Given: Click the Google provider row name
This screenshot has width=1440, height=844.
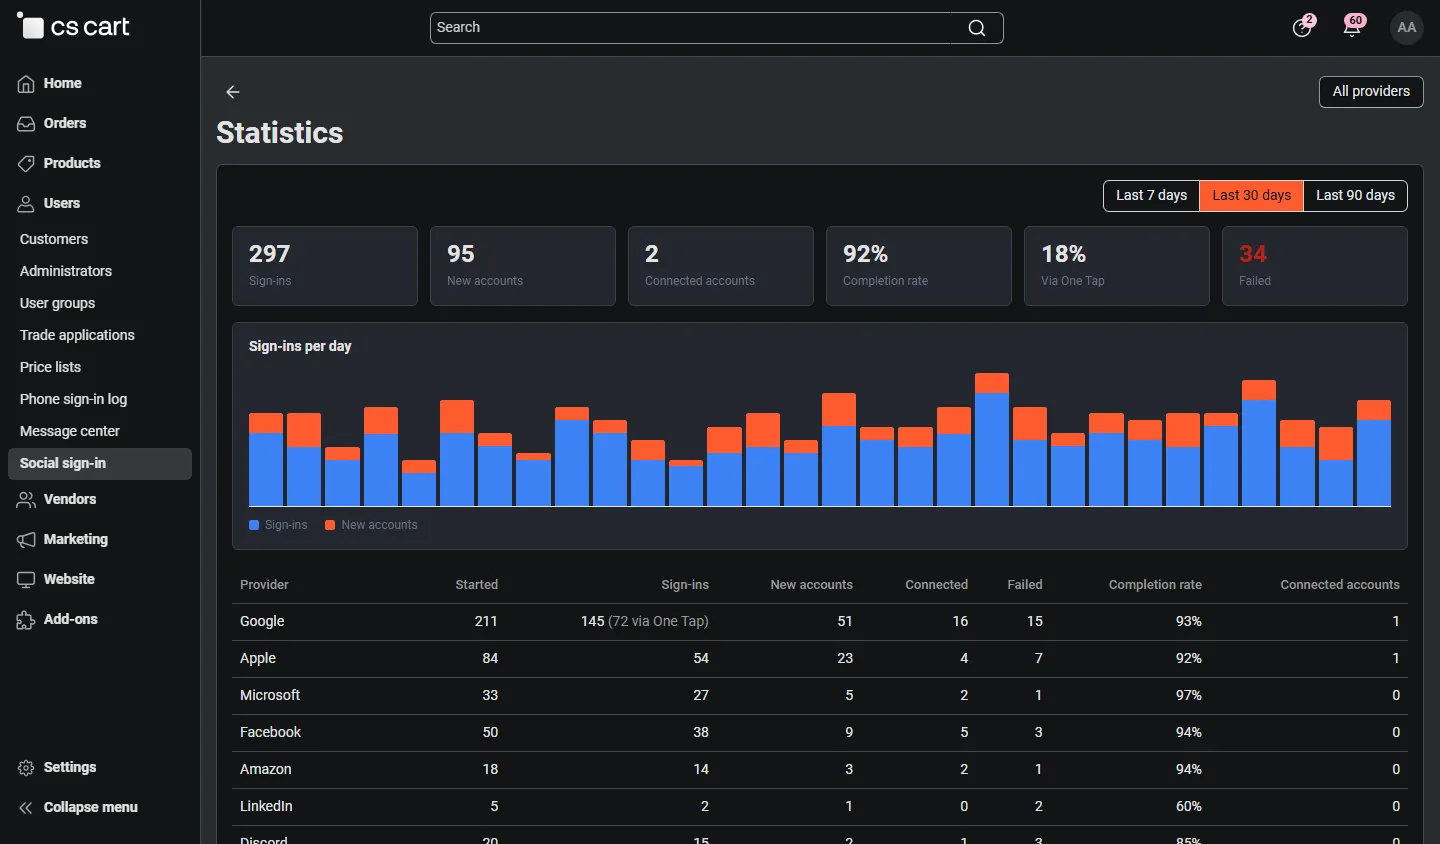Looking at the screenshot, I should pyautogui.click(x=262, y=622).
